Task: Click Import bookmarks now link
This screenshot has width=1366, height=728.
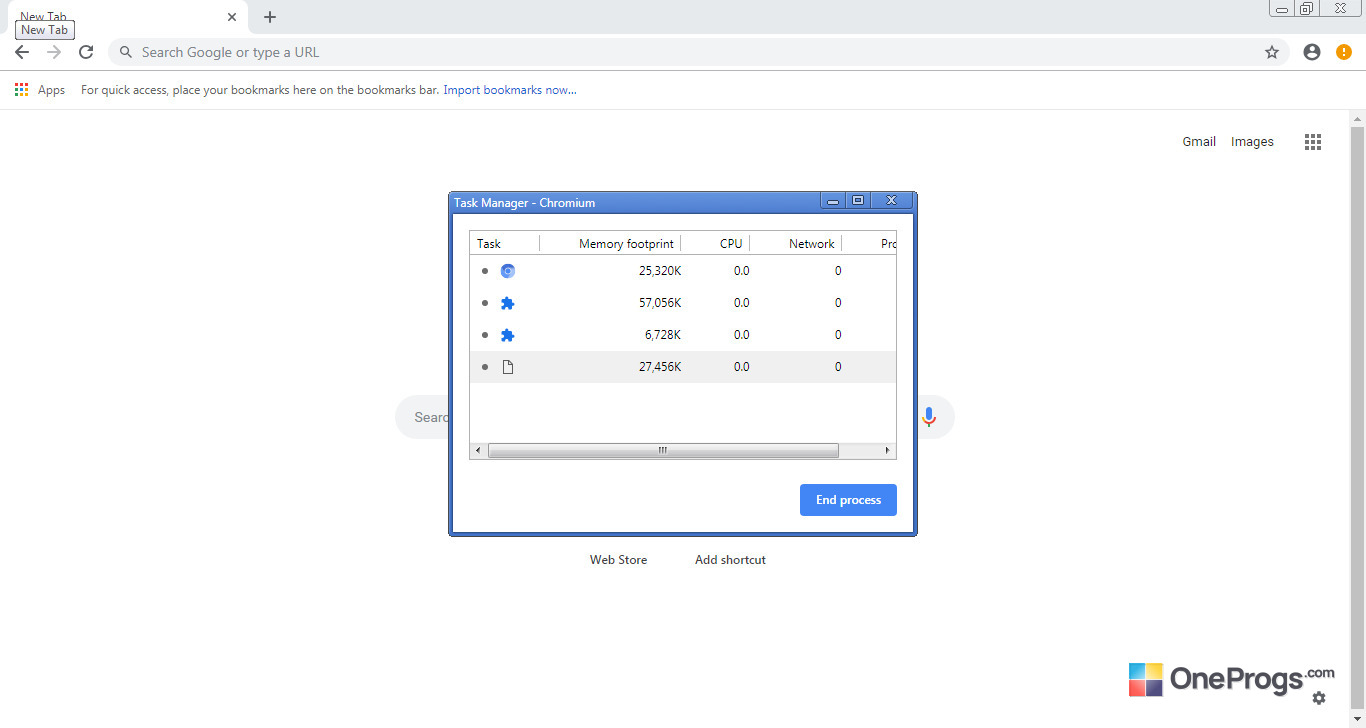Action: pos(510,90)
